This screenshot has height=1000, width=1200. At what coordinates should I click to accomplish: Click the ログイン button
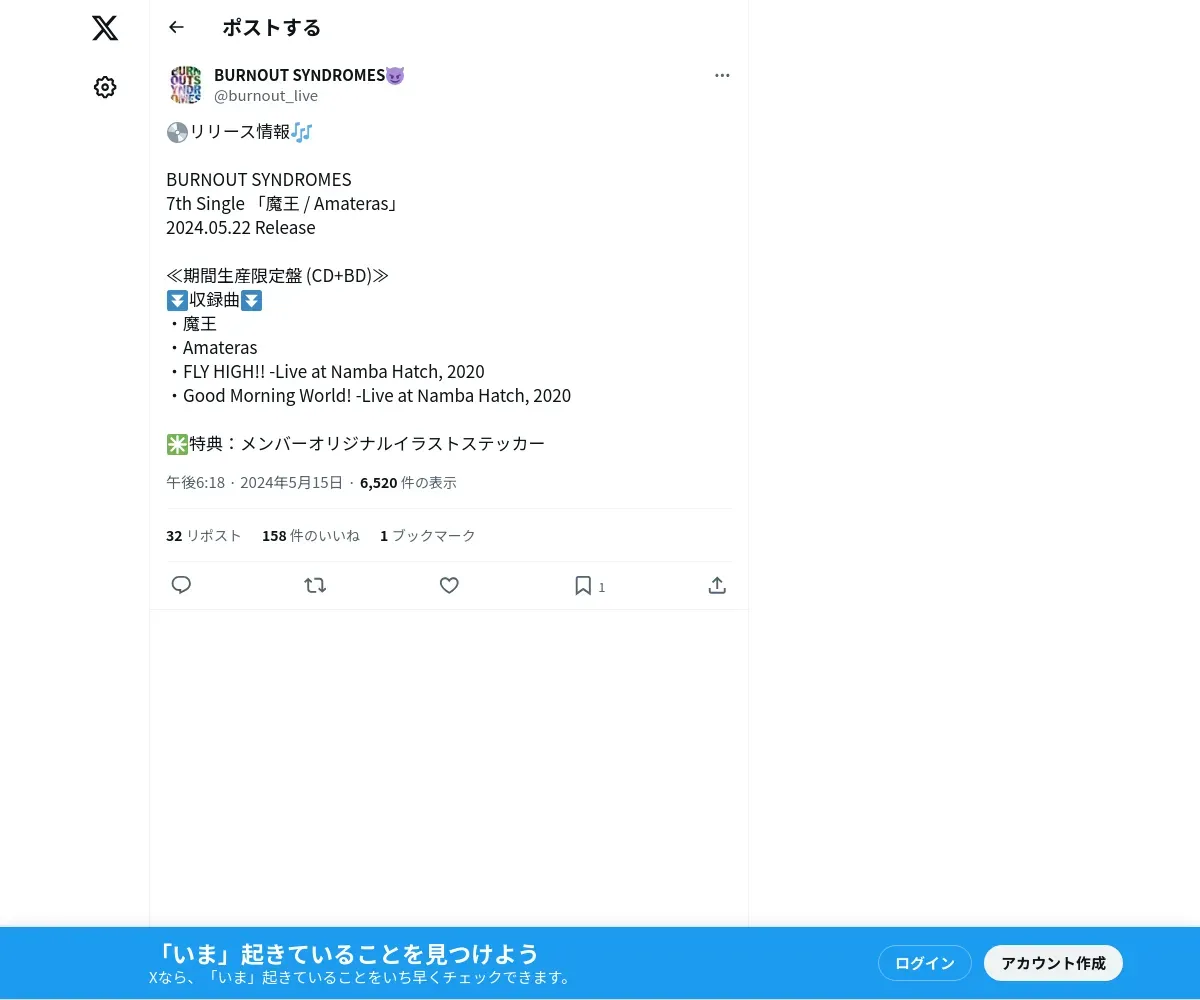click(x=925, y=963)
